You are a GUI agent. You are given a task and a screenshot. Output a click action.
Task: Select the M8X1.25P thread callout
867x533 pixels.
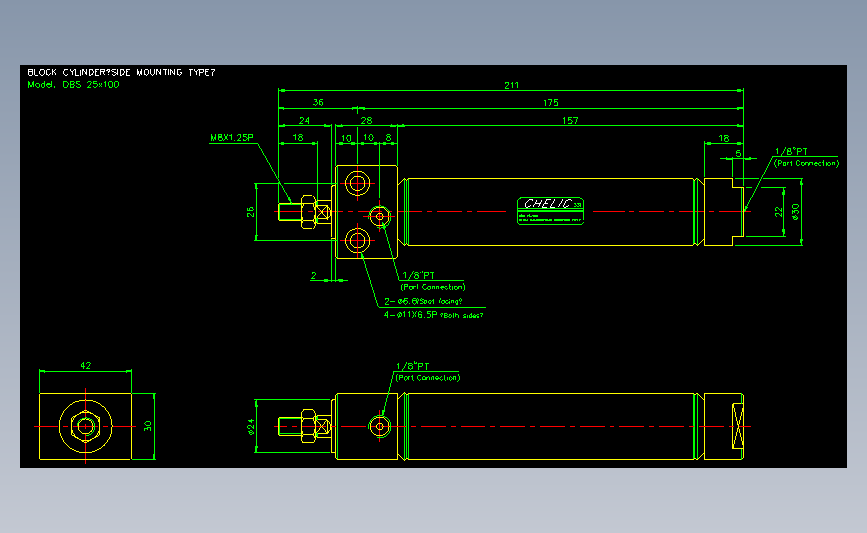[x=232, y=138]
